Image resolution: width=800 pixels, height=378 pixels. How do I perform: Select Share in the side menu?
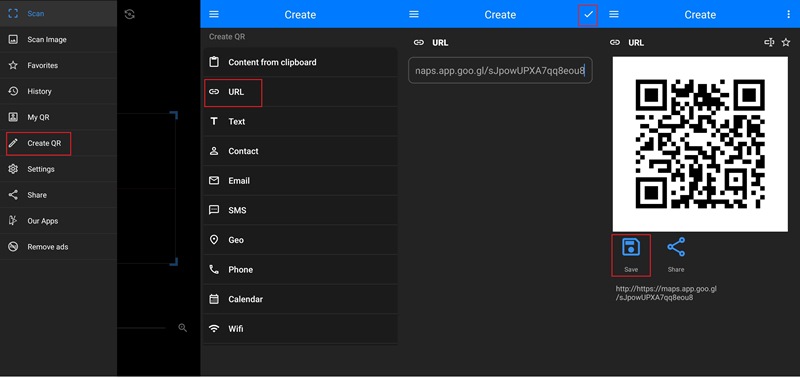[x=58, y=195]
